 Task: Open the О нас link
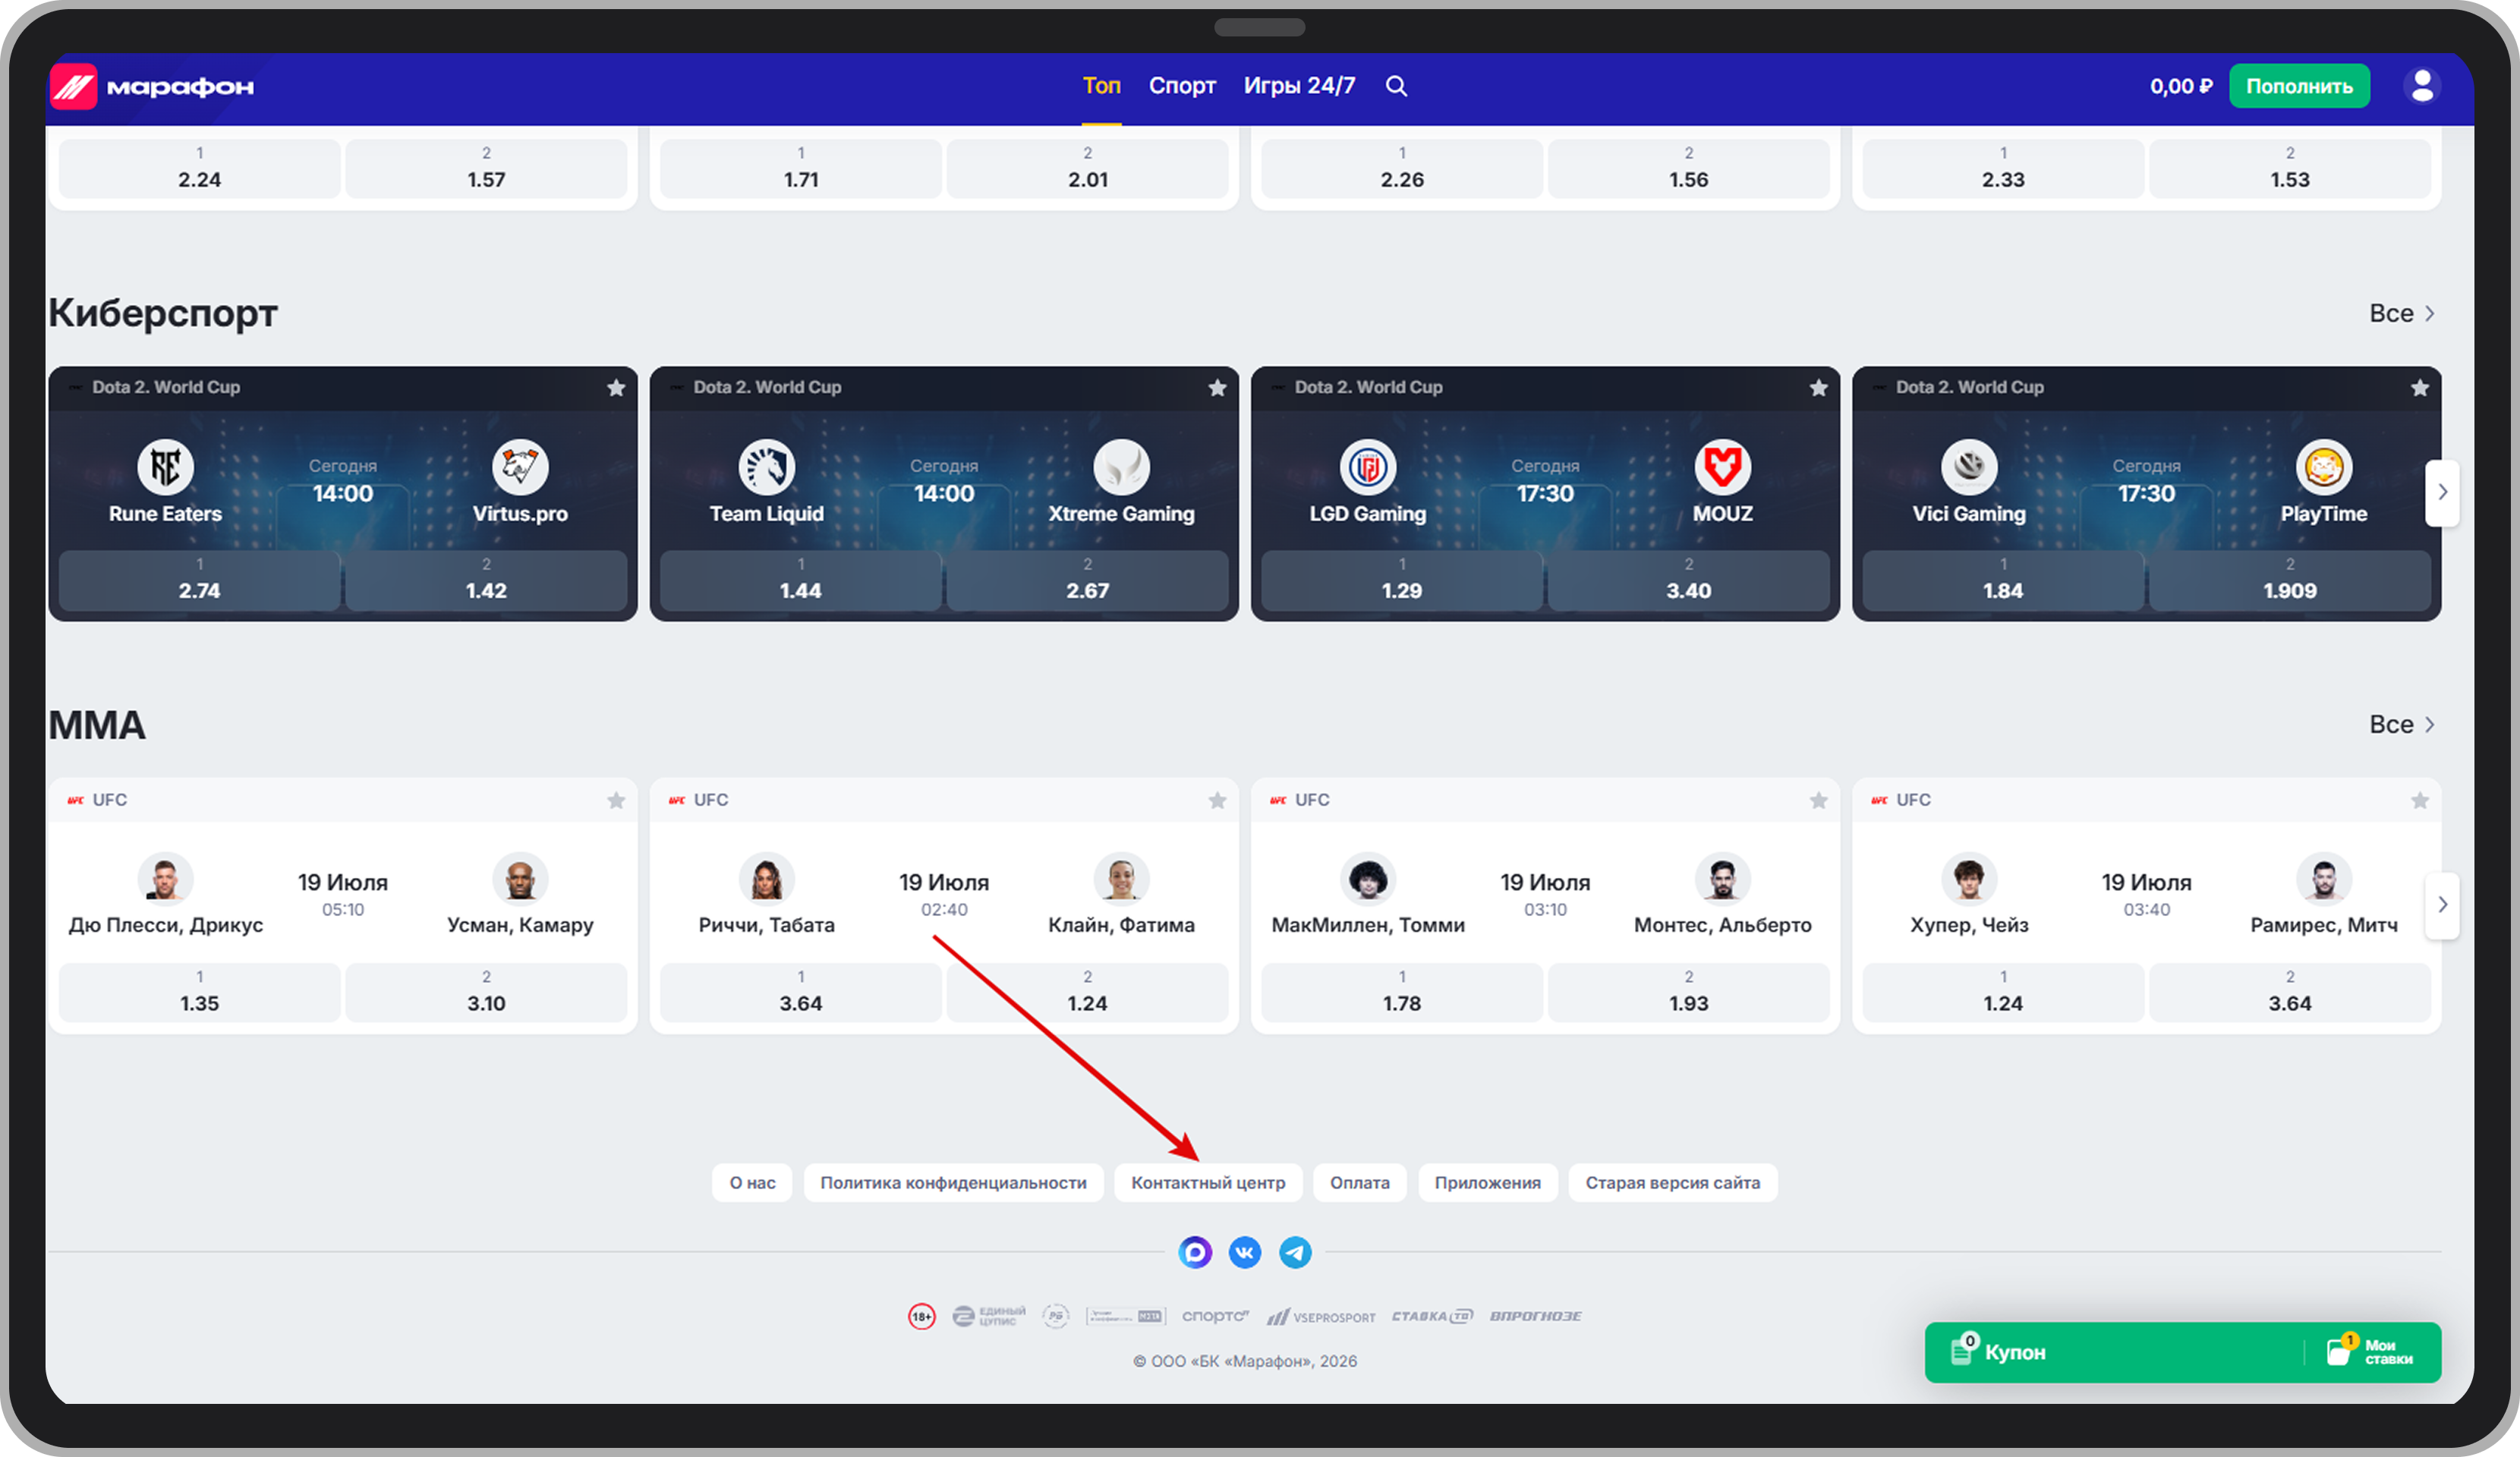[x=752, y=1183]
